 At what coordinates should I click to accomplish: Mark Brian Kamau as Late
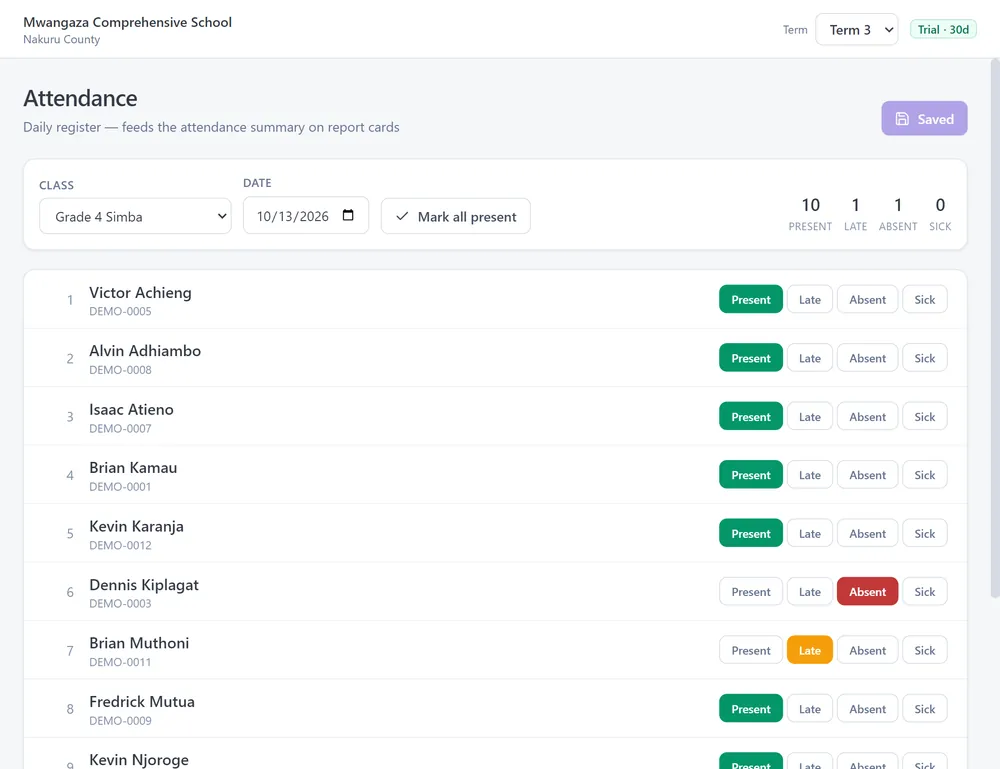click(809, 475)
